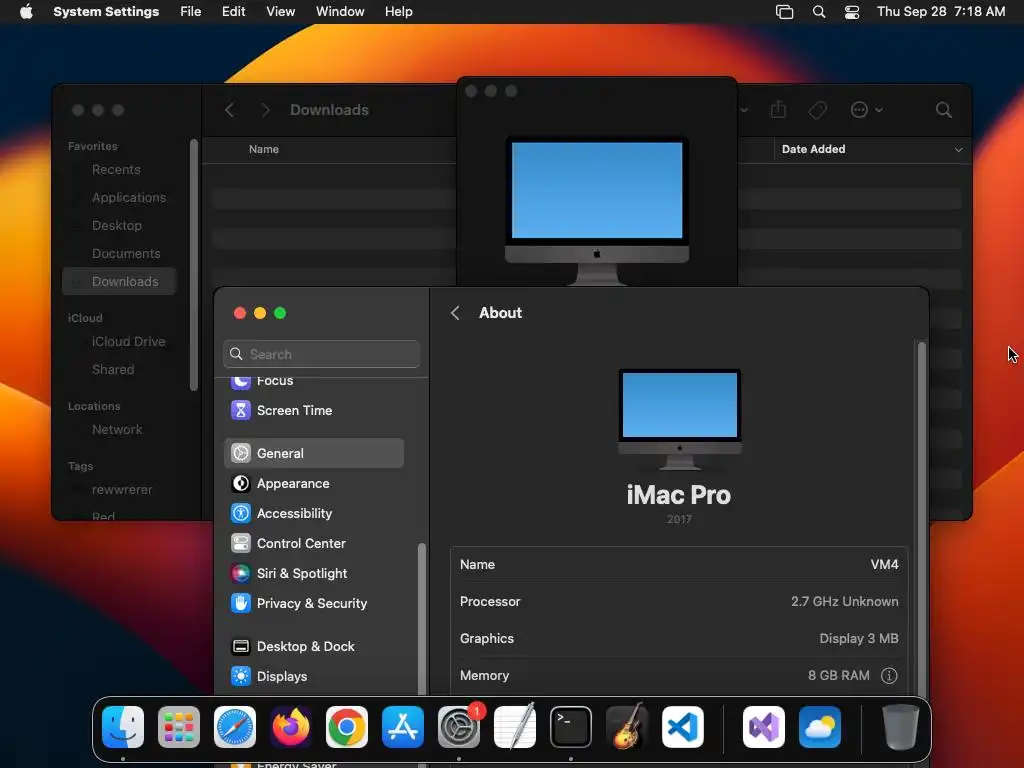This screenshot has height=768, width=1024.
Task: Open Finder action menu dropdown
Action: click(867, 110)
